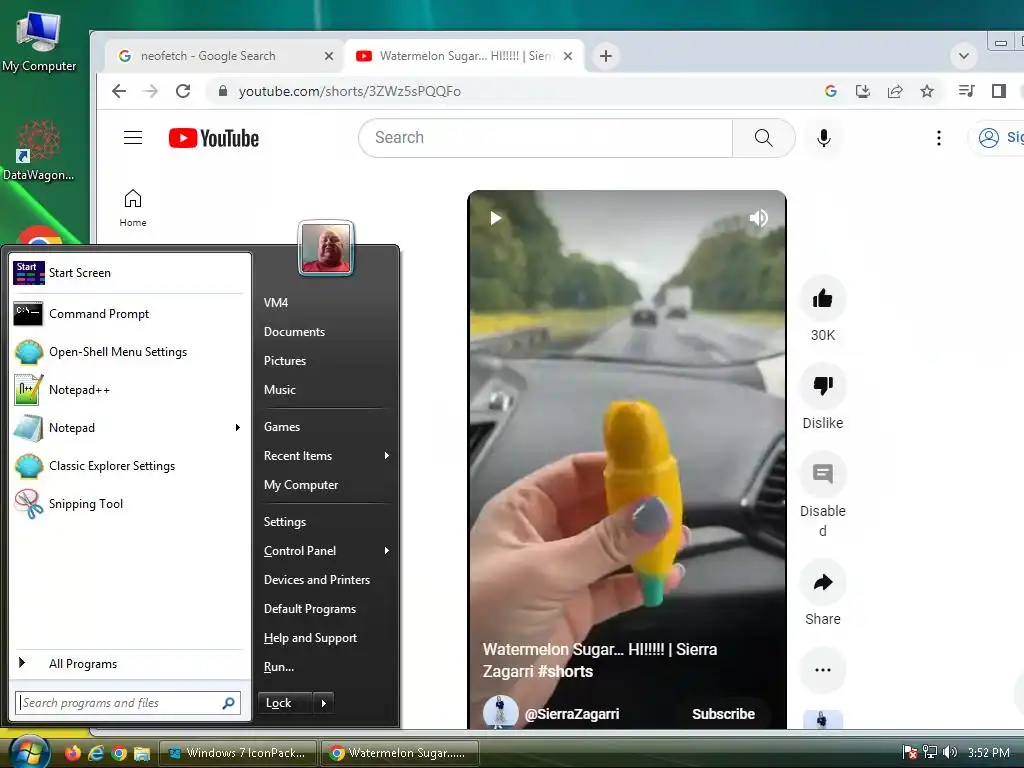Open a new Chrome tab
Image resolution: width=1024 pixels, height=768 pixels.
[x=605, y=56]
